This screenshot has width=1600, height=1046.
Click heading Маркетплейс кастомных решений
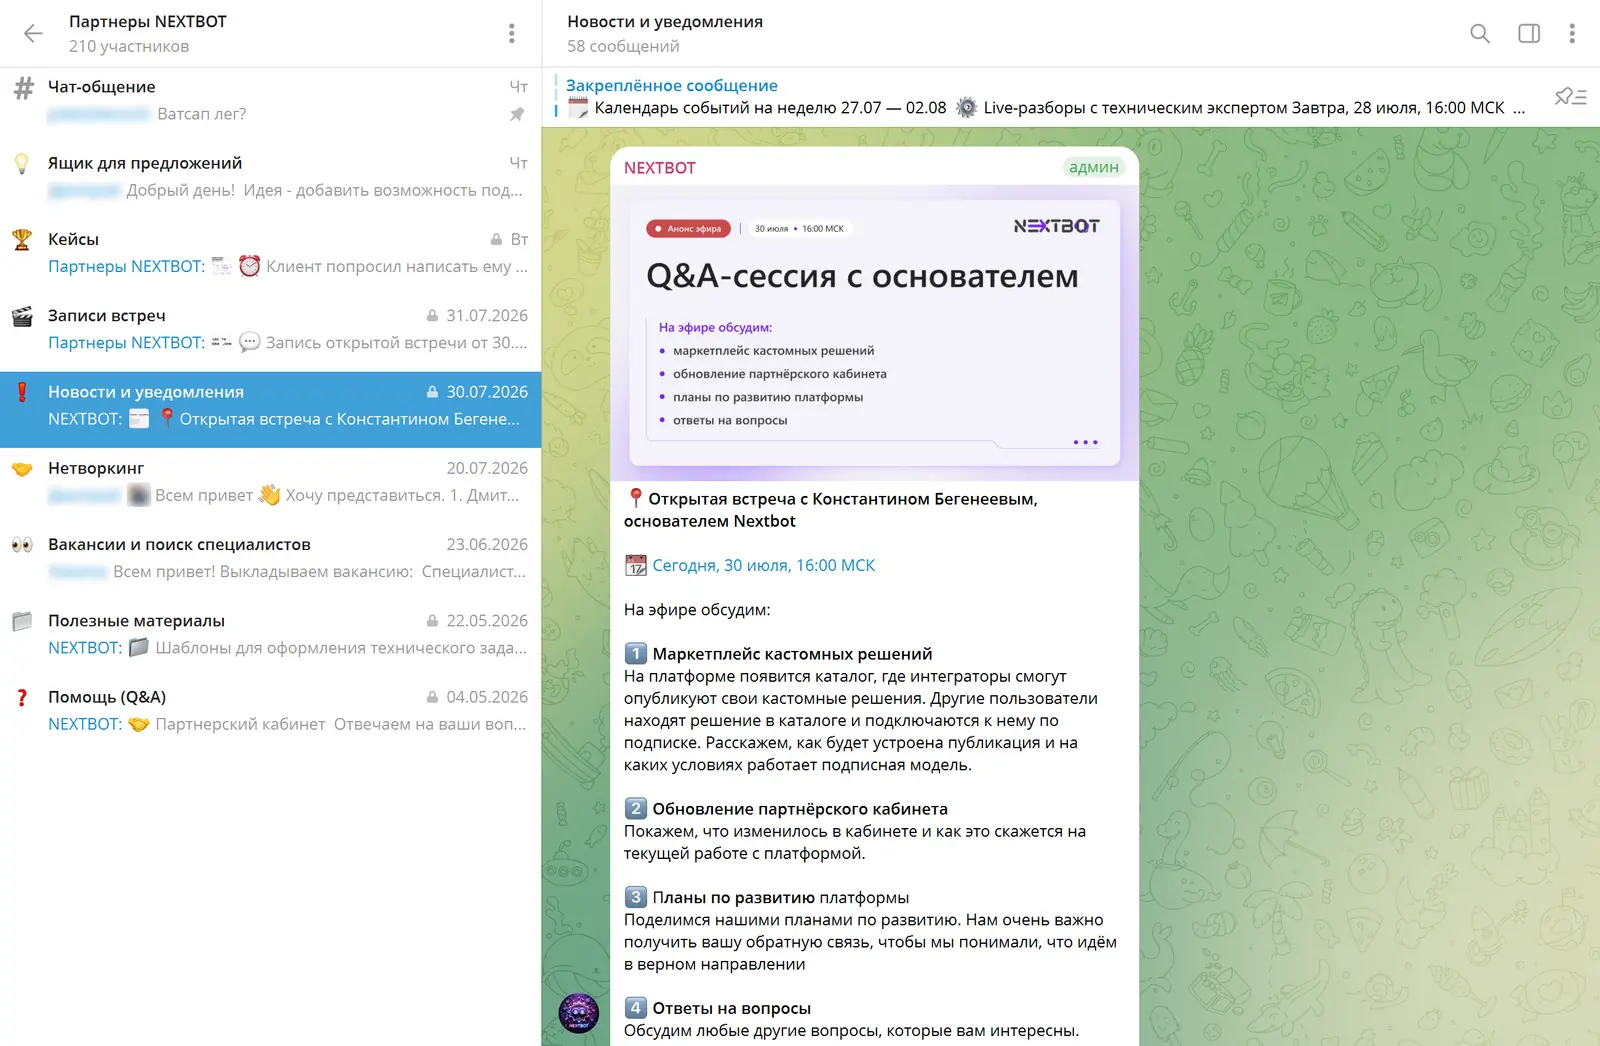(792, 654)
